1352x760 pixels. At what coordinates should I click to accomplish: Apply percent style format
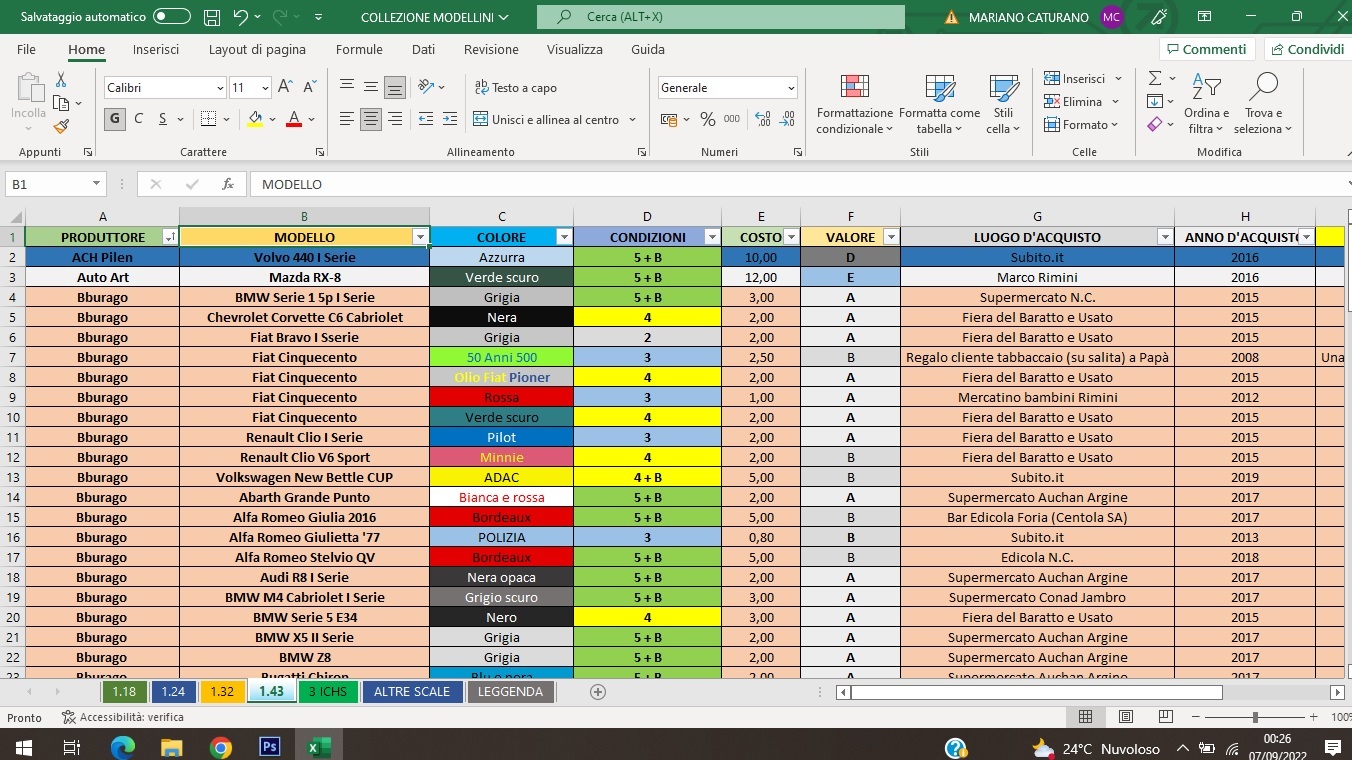click(x=707, y=119)
